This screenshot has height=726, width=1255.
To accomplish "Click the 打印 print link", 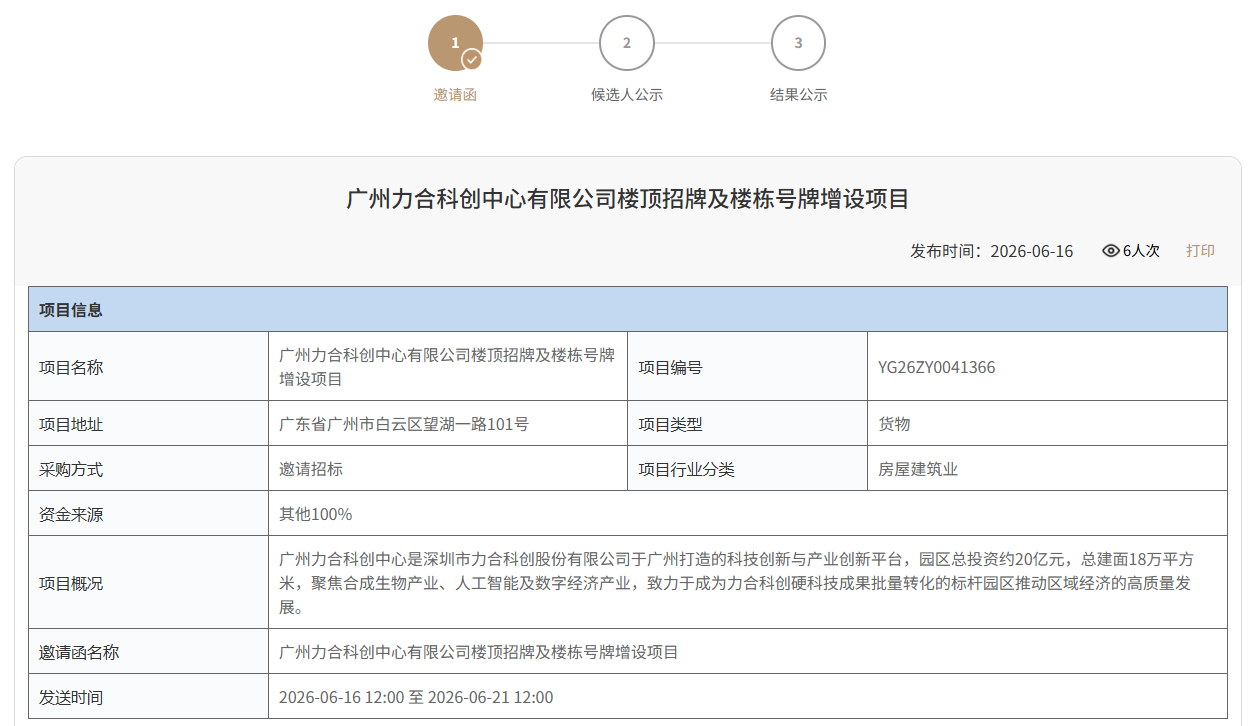I will pyautogui.click(x=1200, y=251).
